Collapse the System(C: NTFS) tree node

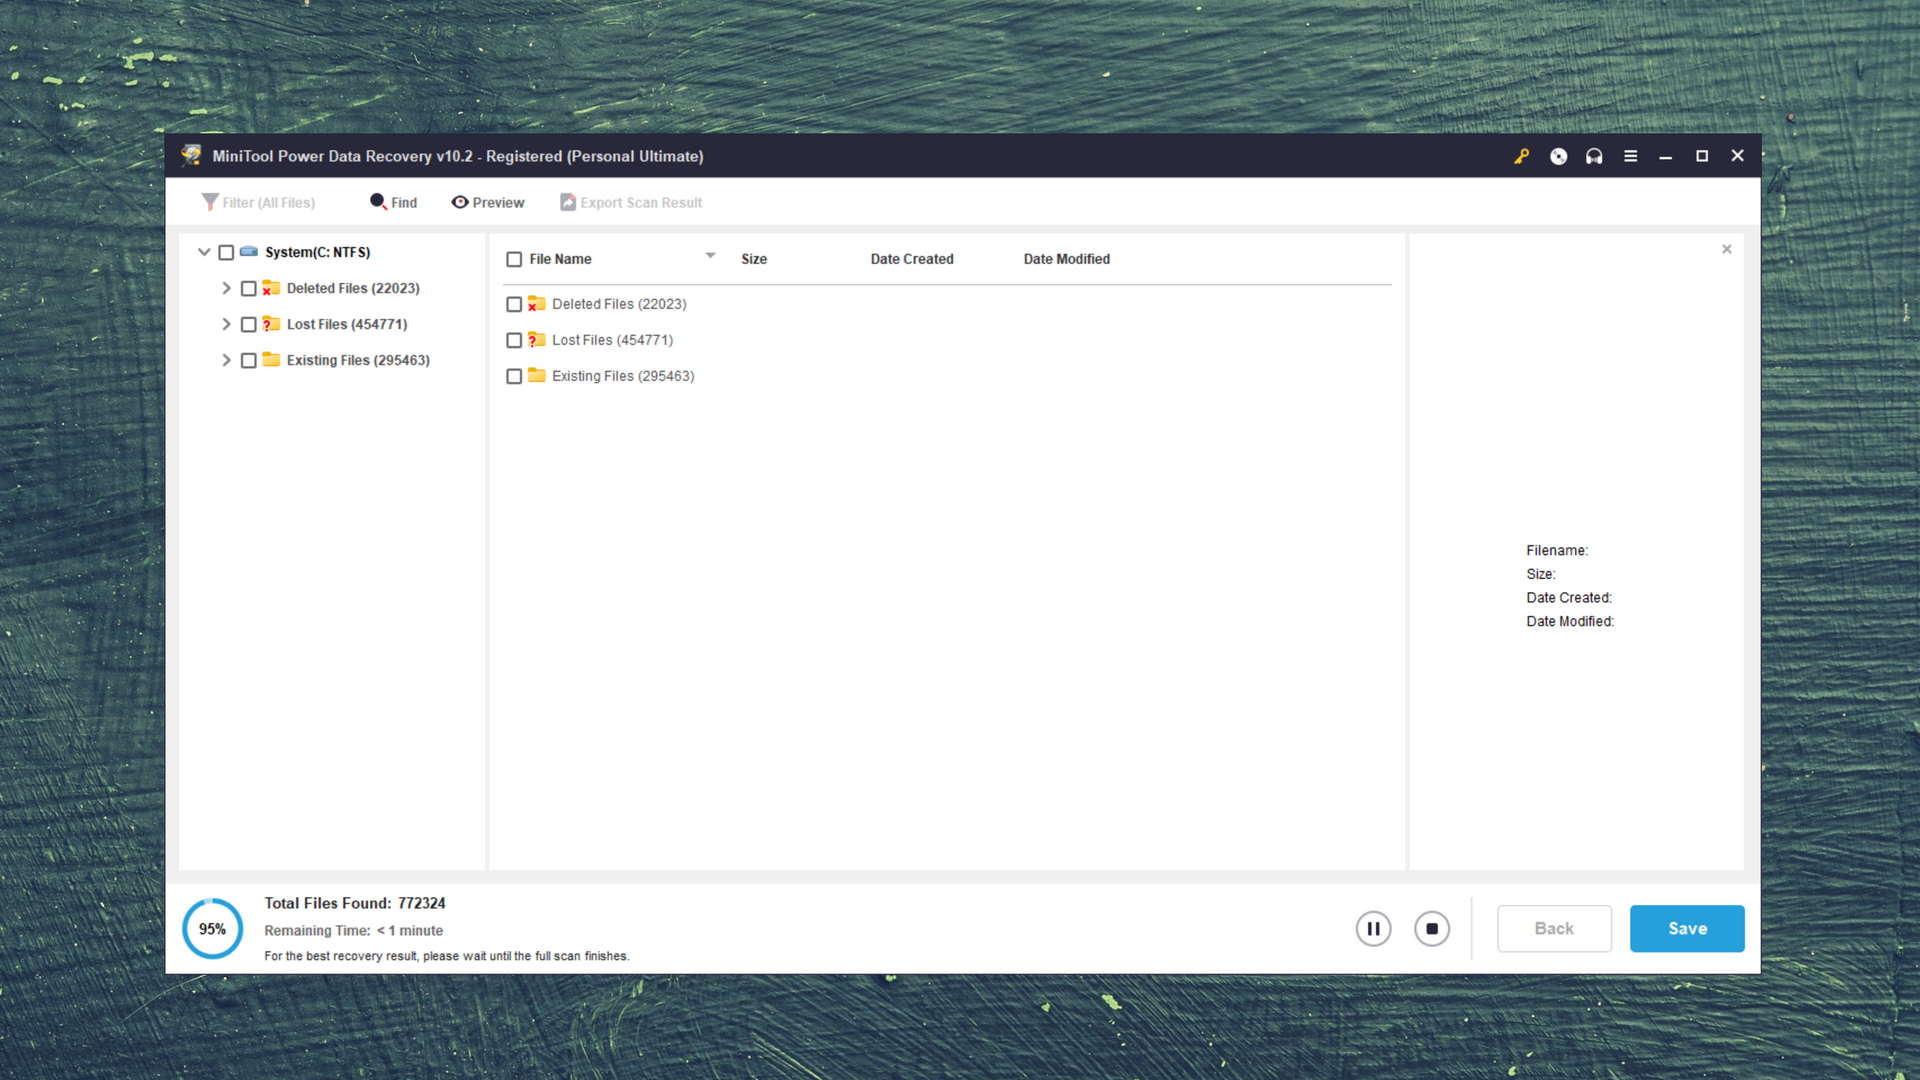[x=204, y=252]
